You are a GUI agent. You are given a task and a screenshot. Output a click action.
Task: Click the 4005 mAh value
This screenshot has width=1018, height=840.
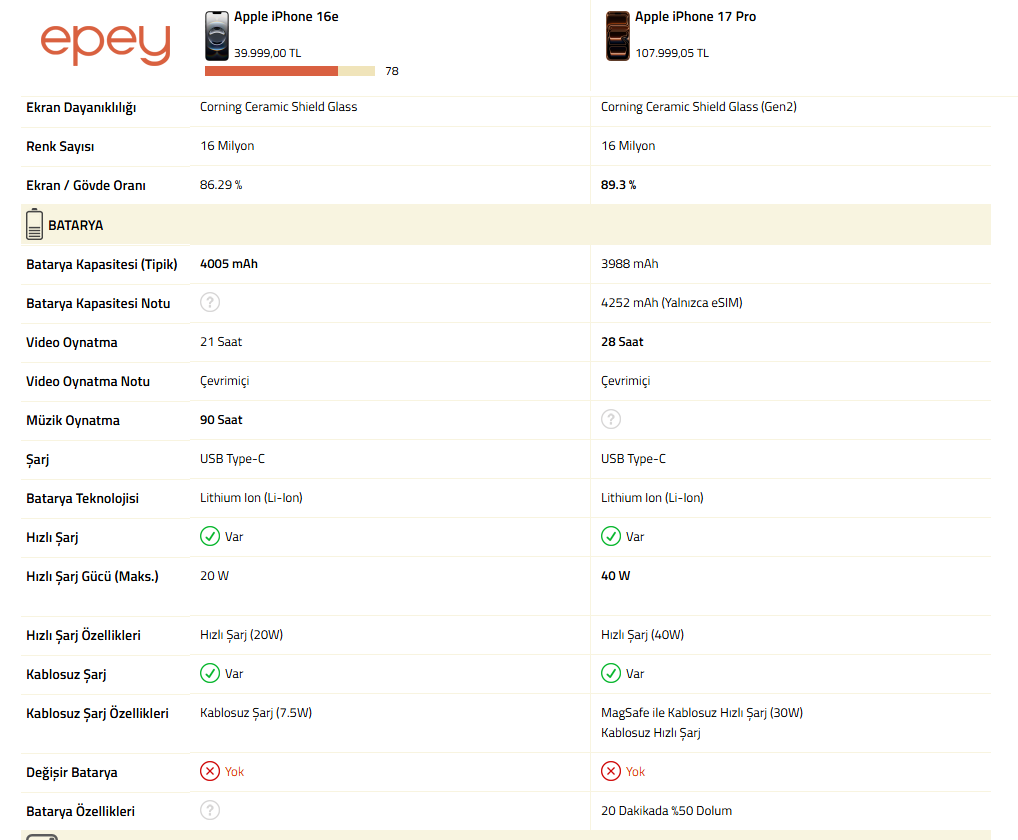(229, 264)
